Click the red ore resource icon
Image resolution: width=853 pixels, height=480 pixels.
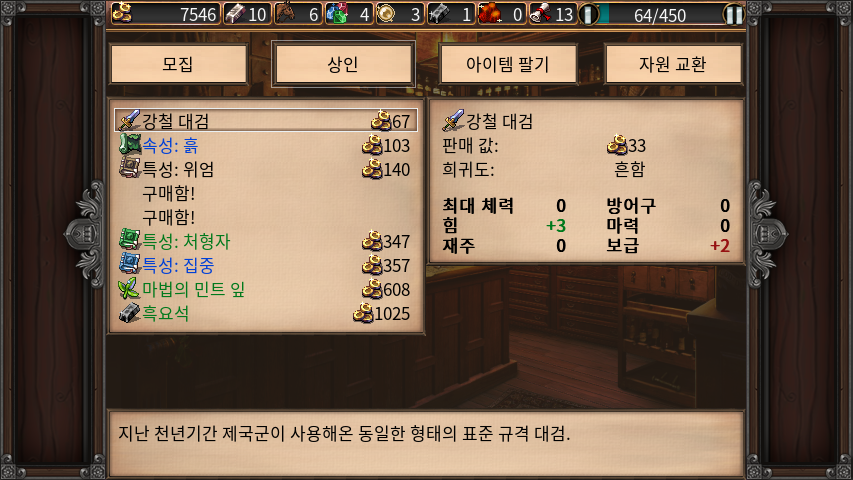[490, 14]
